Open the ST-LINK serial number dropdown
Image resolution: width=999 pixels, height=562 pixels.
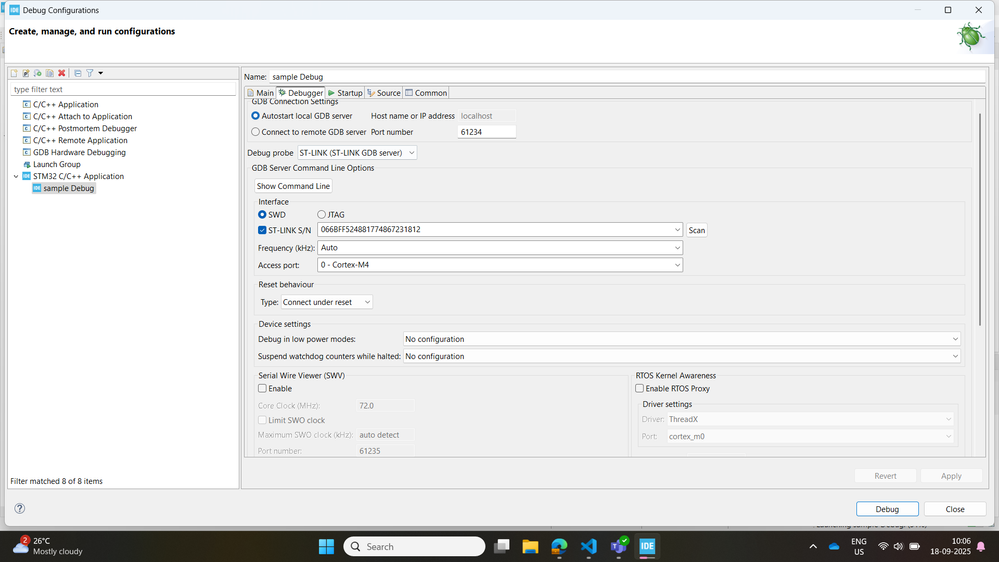677,229
